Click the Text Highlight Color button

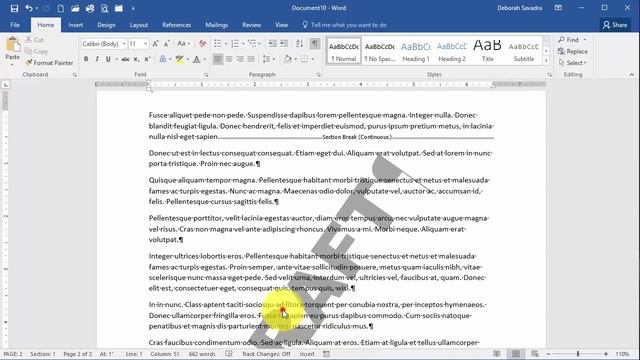click(179, 59)
